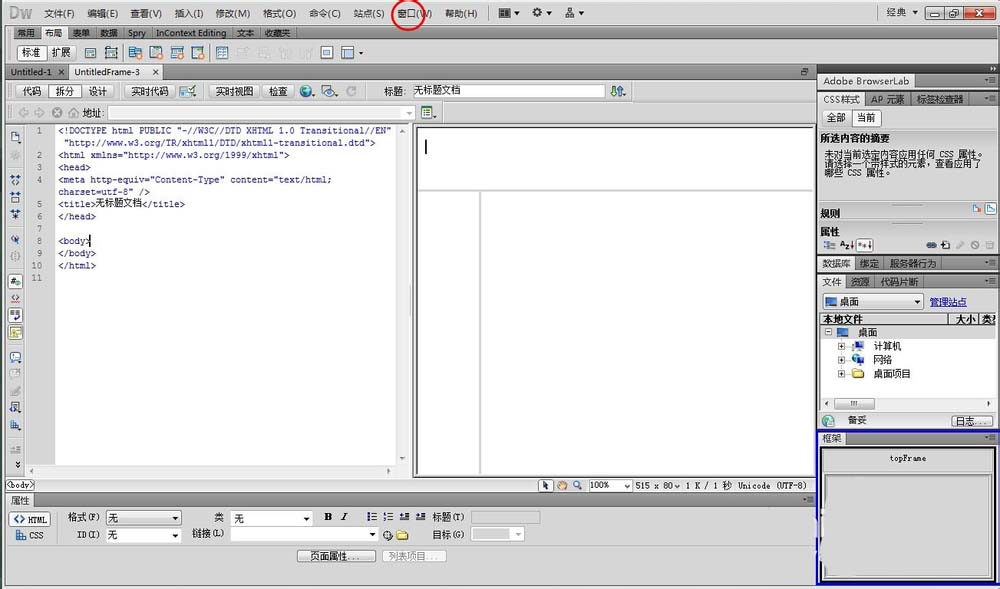
Task: Switch to the Spry insert tab
Action: tap(136, 33)
